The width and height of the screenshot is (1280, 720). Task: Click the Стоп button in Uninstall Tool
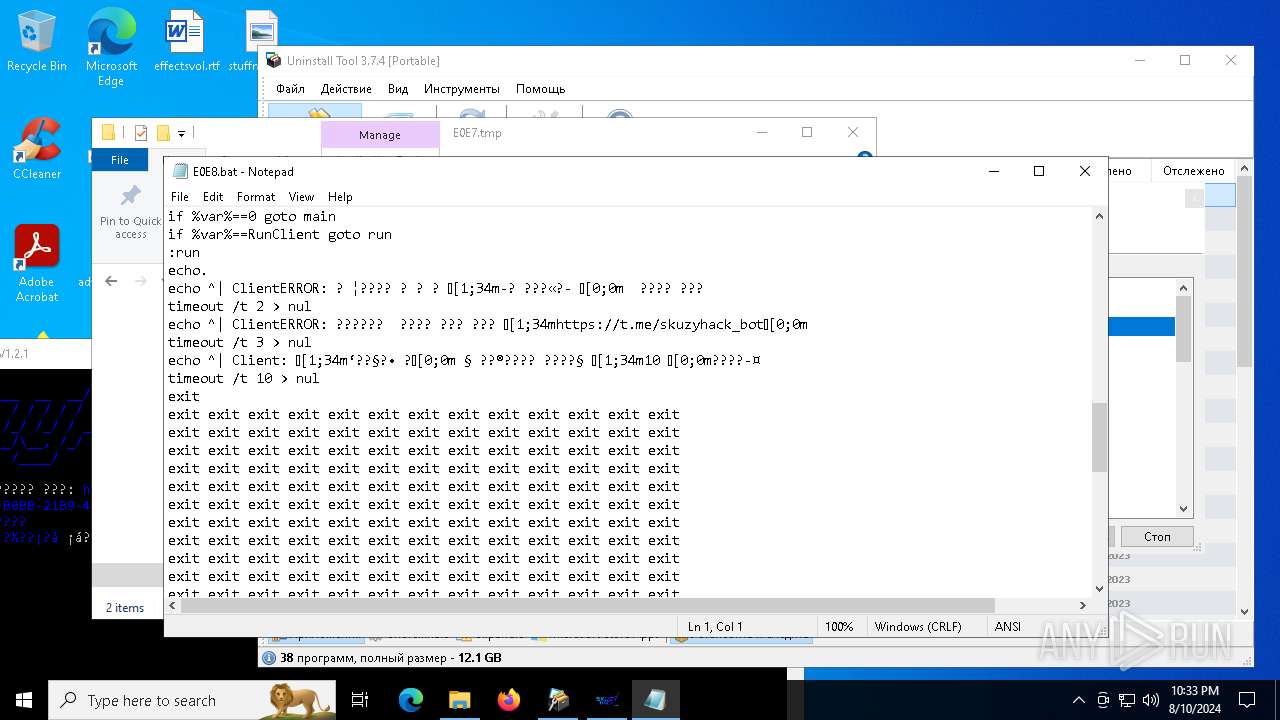pyautogui.click(x=1157, y=537)
